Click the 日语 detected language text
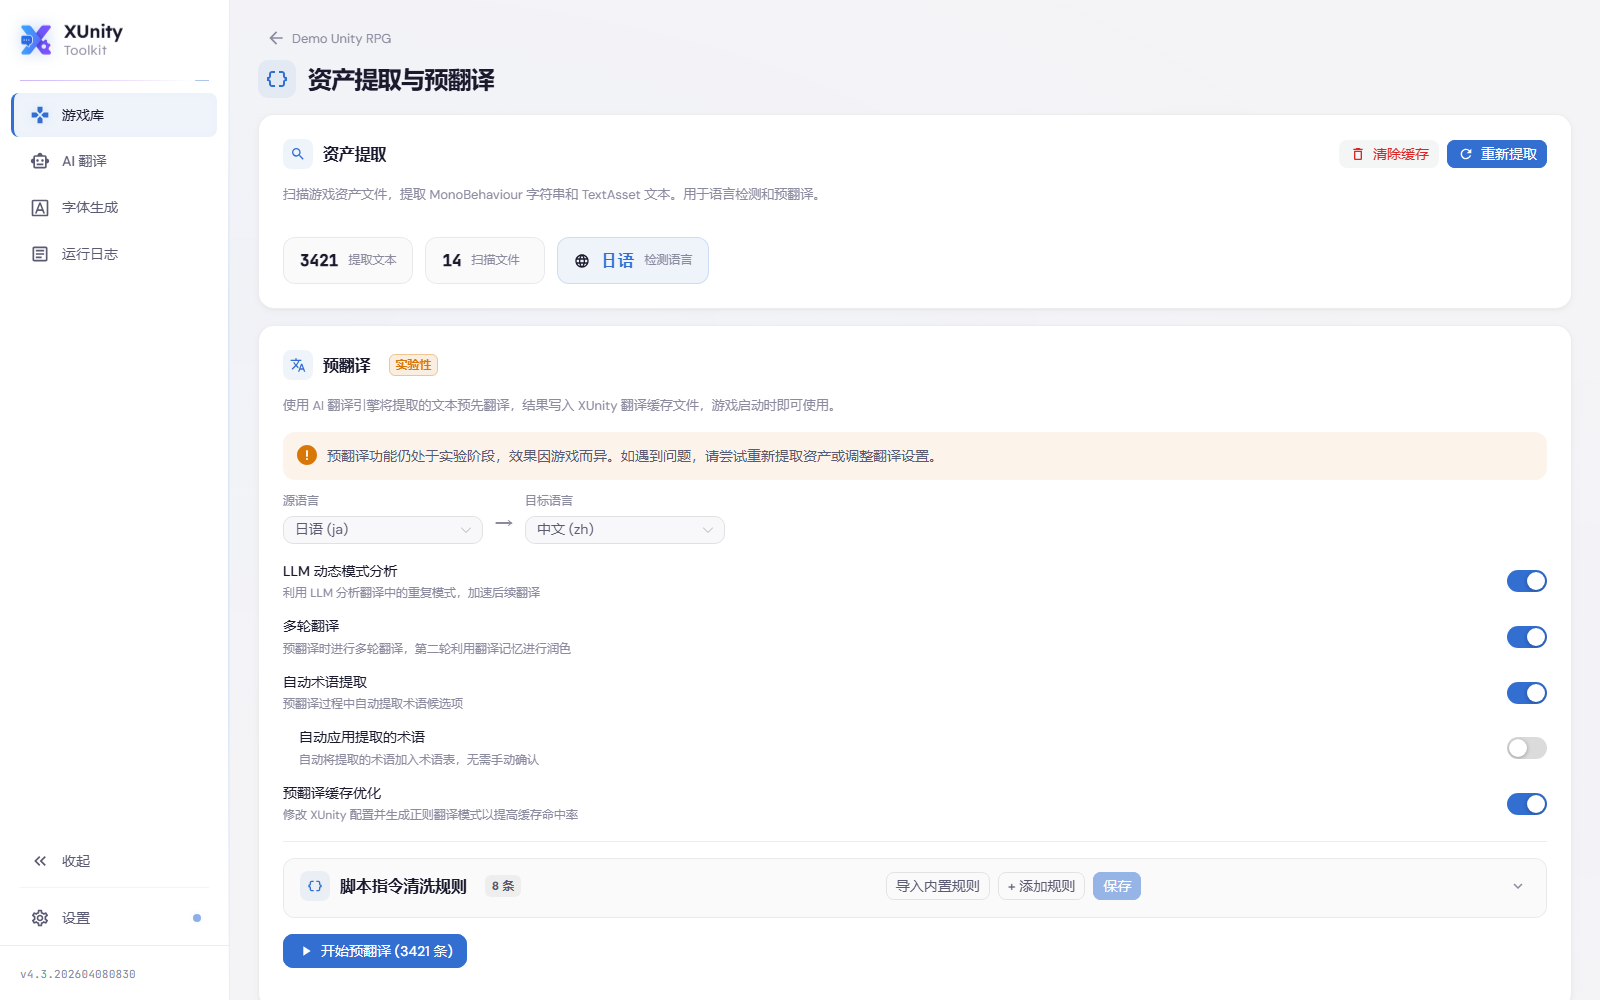This screenshot has height=1000, width=1600. coord(618,260)
